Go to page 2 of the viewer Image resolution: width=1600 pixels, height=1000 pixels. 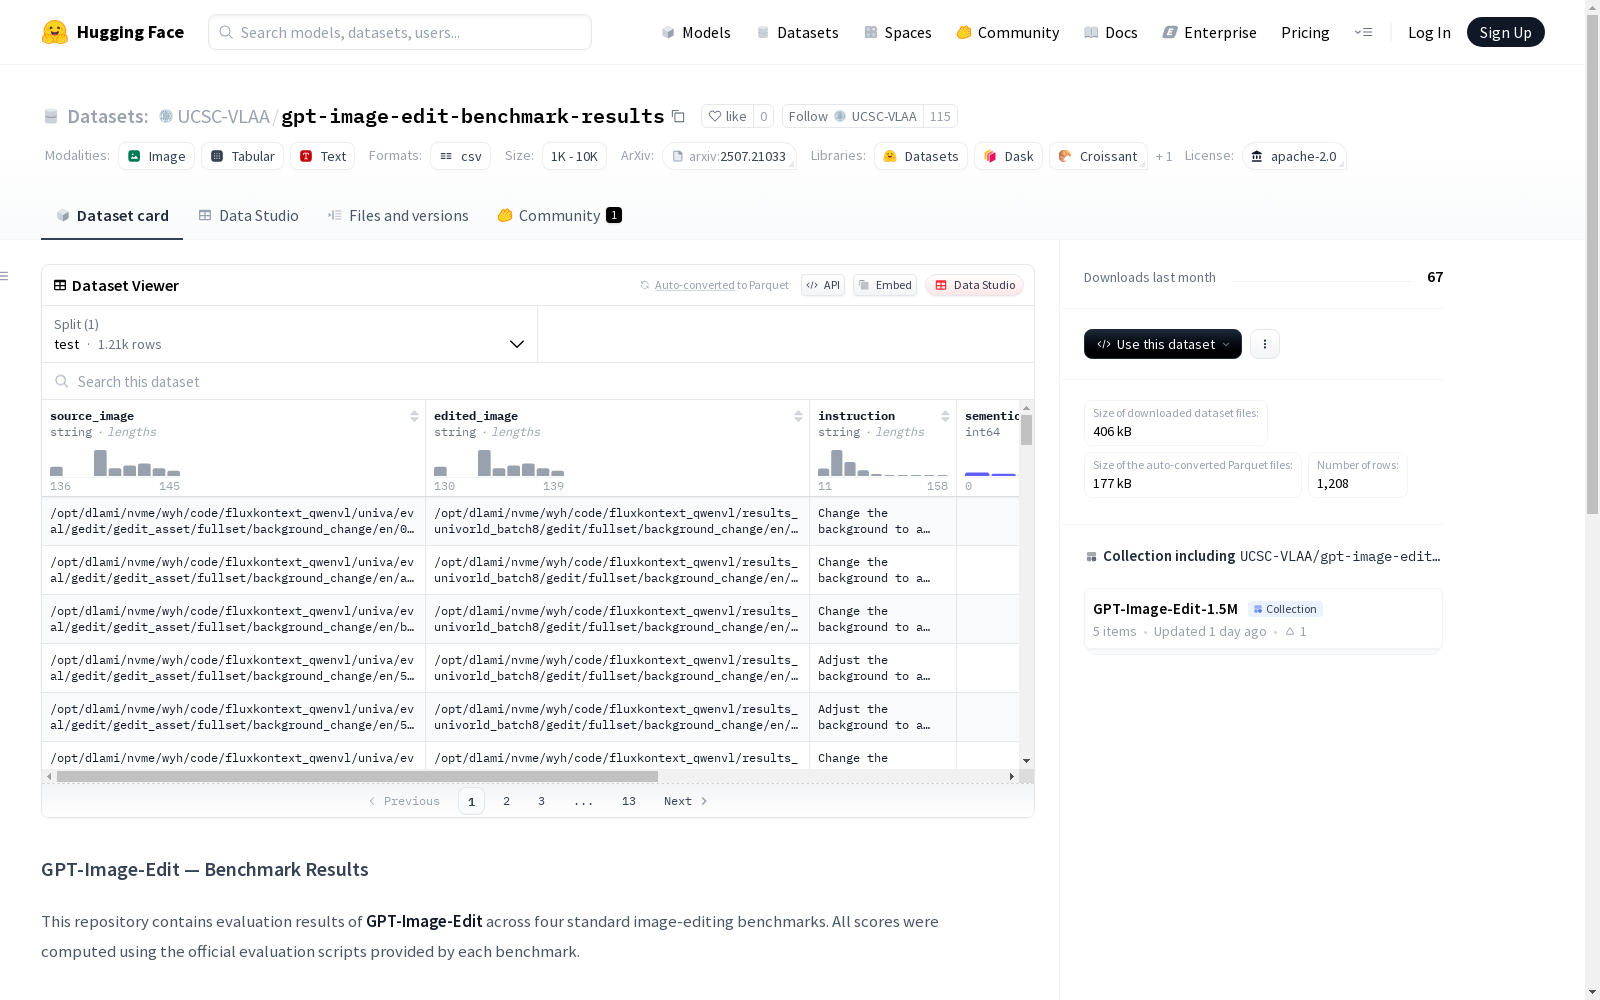click(507, 801)
